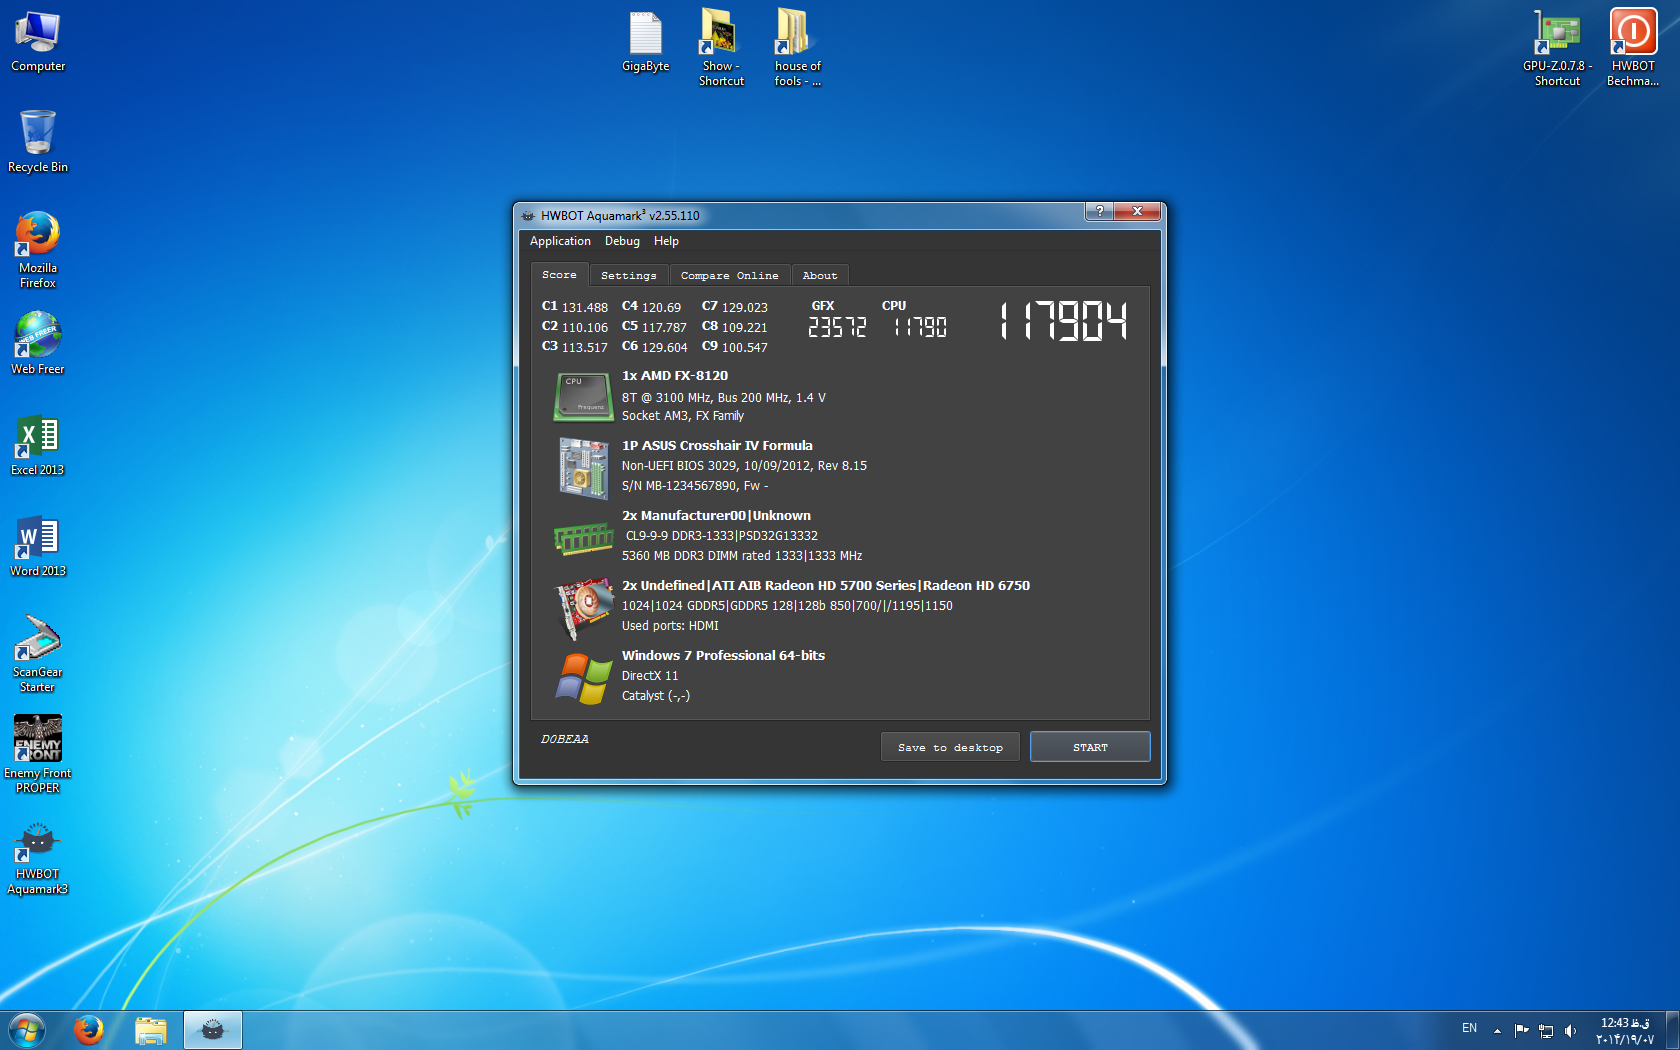Launch the HWBOT Aquamark3 desktop shortcut
The image size is (1680, 1050).
point(38,857)
